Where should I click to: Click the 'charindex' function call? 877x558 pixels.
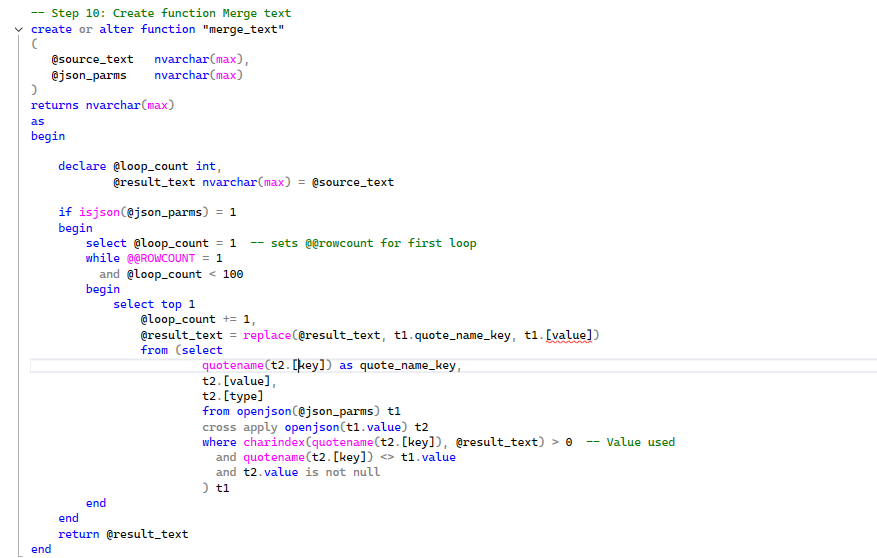point(274,442)
